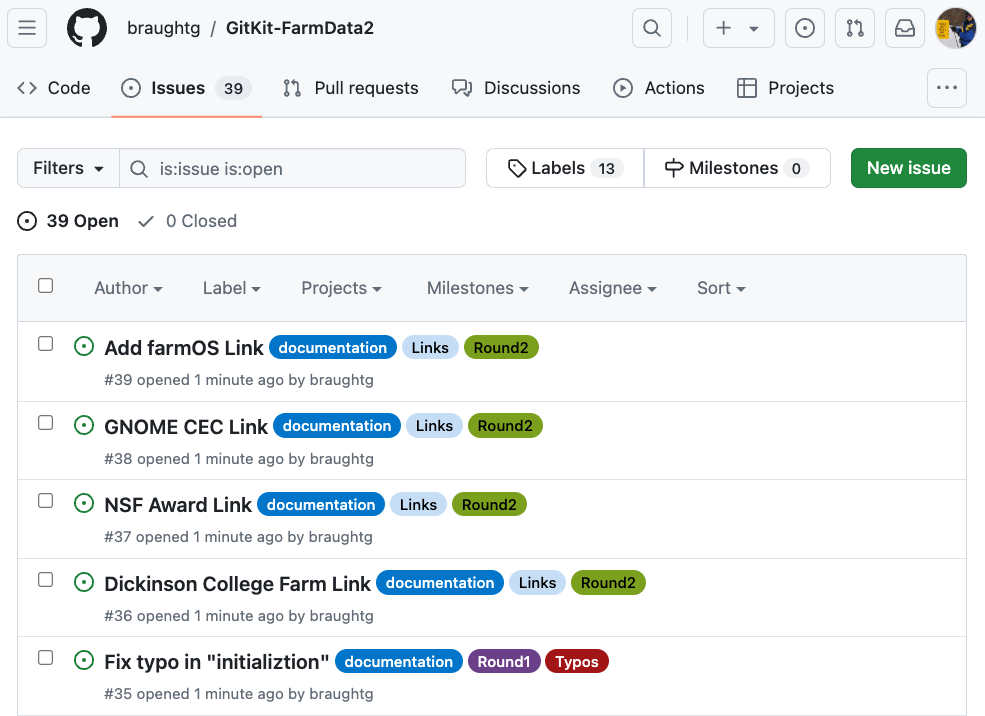The height and width of the screenshot is (716, 985).
Task: Open the NSF Award Link issue title
Action: (x=178, y=505)
